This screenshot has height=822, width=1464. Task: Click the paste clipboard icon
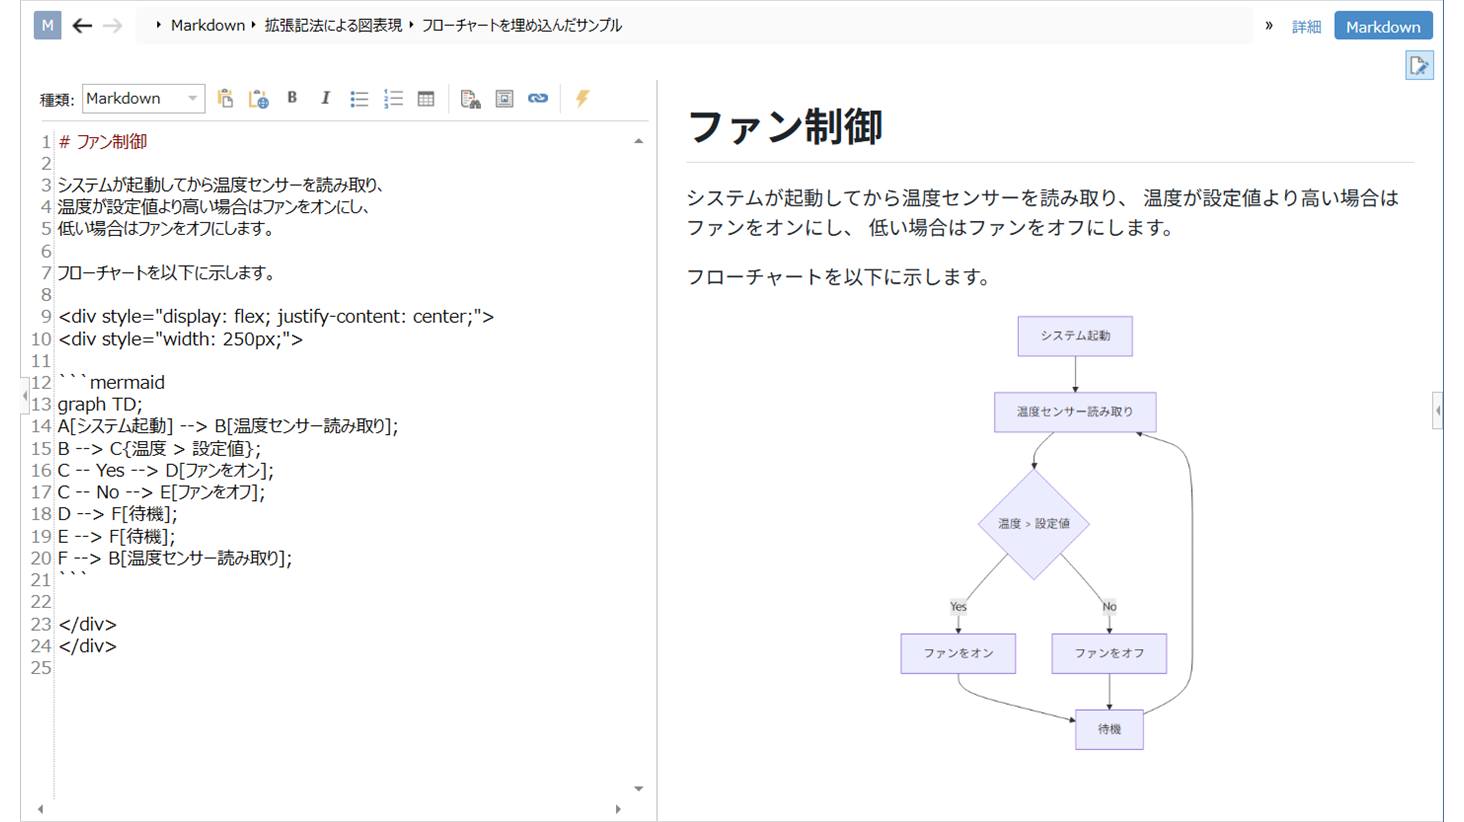(225, 98)
